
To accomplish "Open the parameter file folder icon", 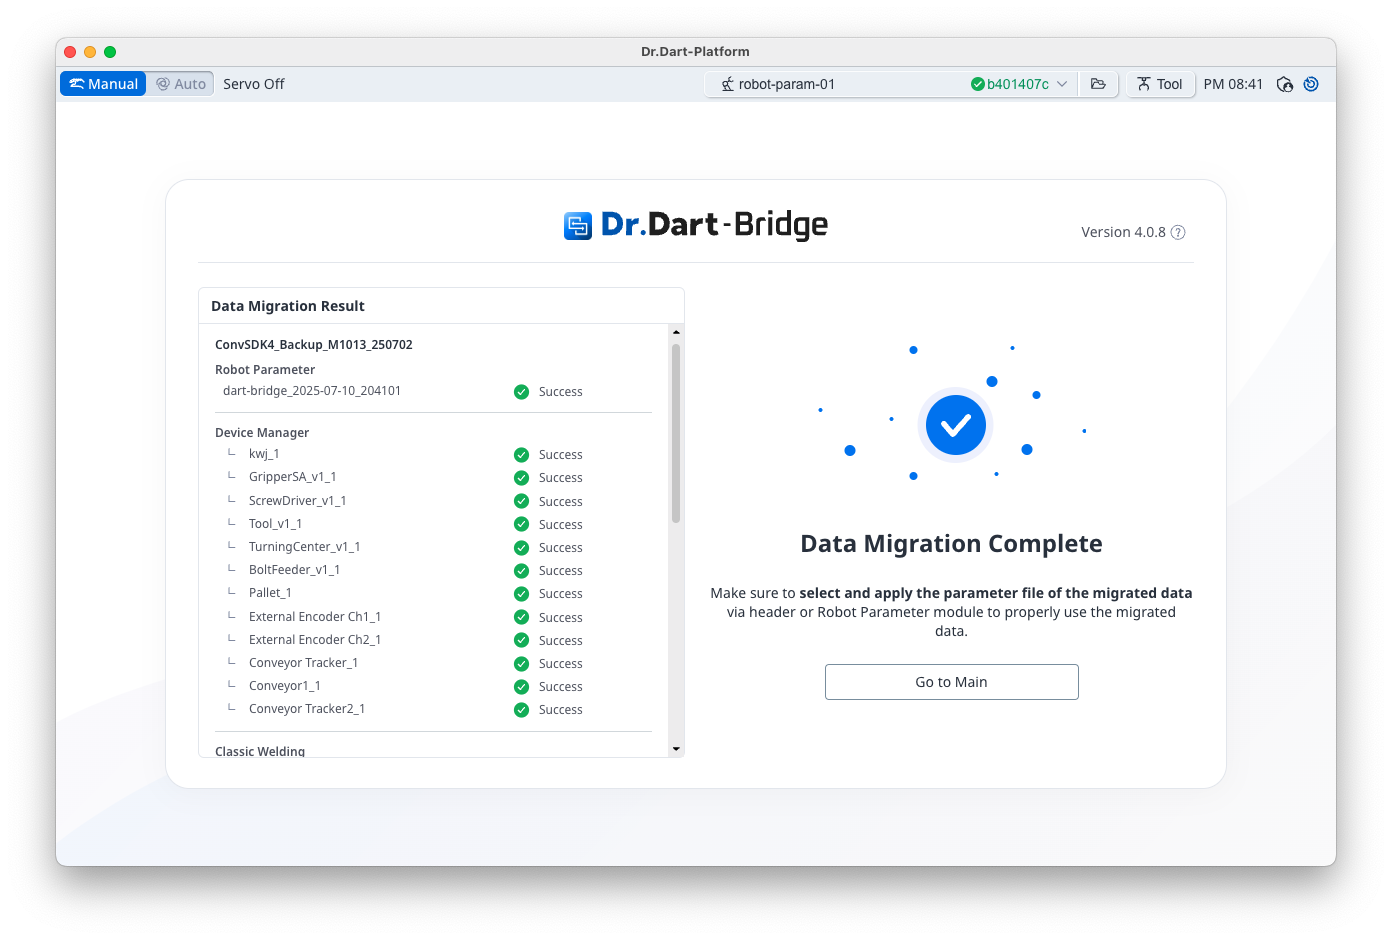I will click(x=1098, y=84).
